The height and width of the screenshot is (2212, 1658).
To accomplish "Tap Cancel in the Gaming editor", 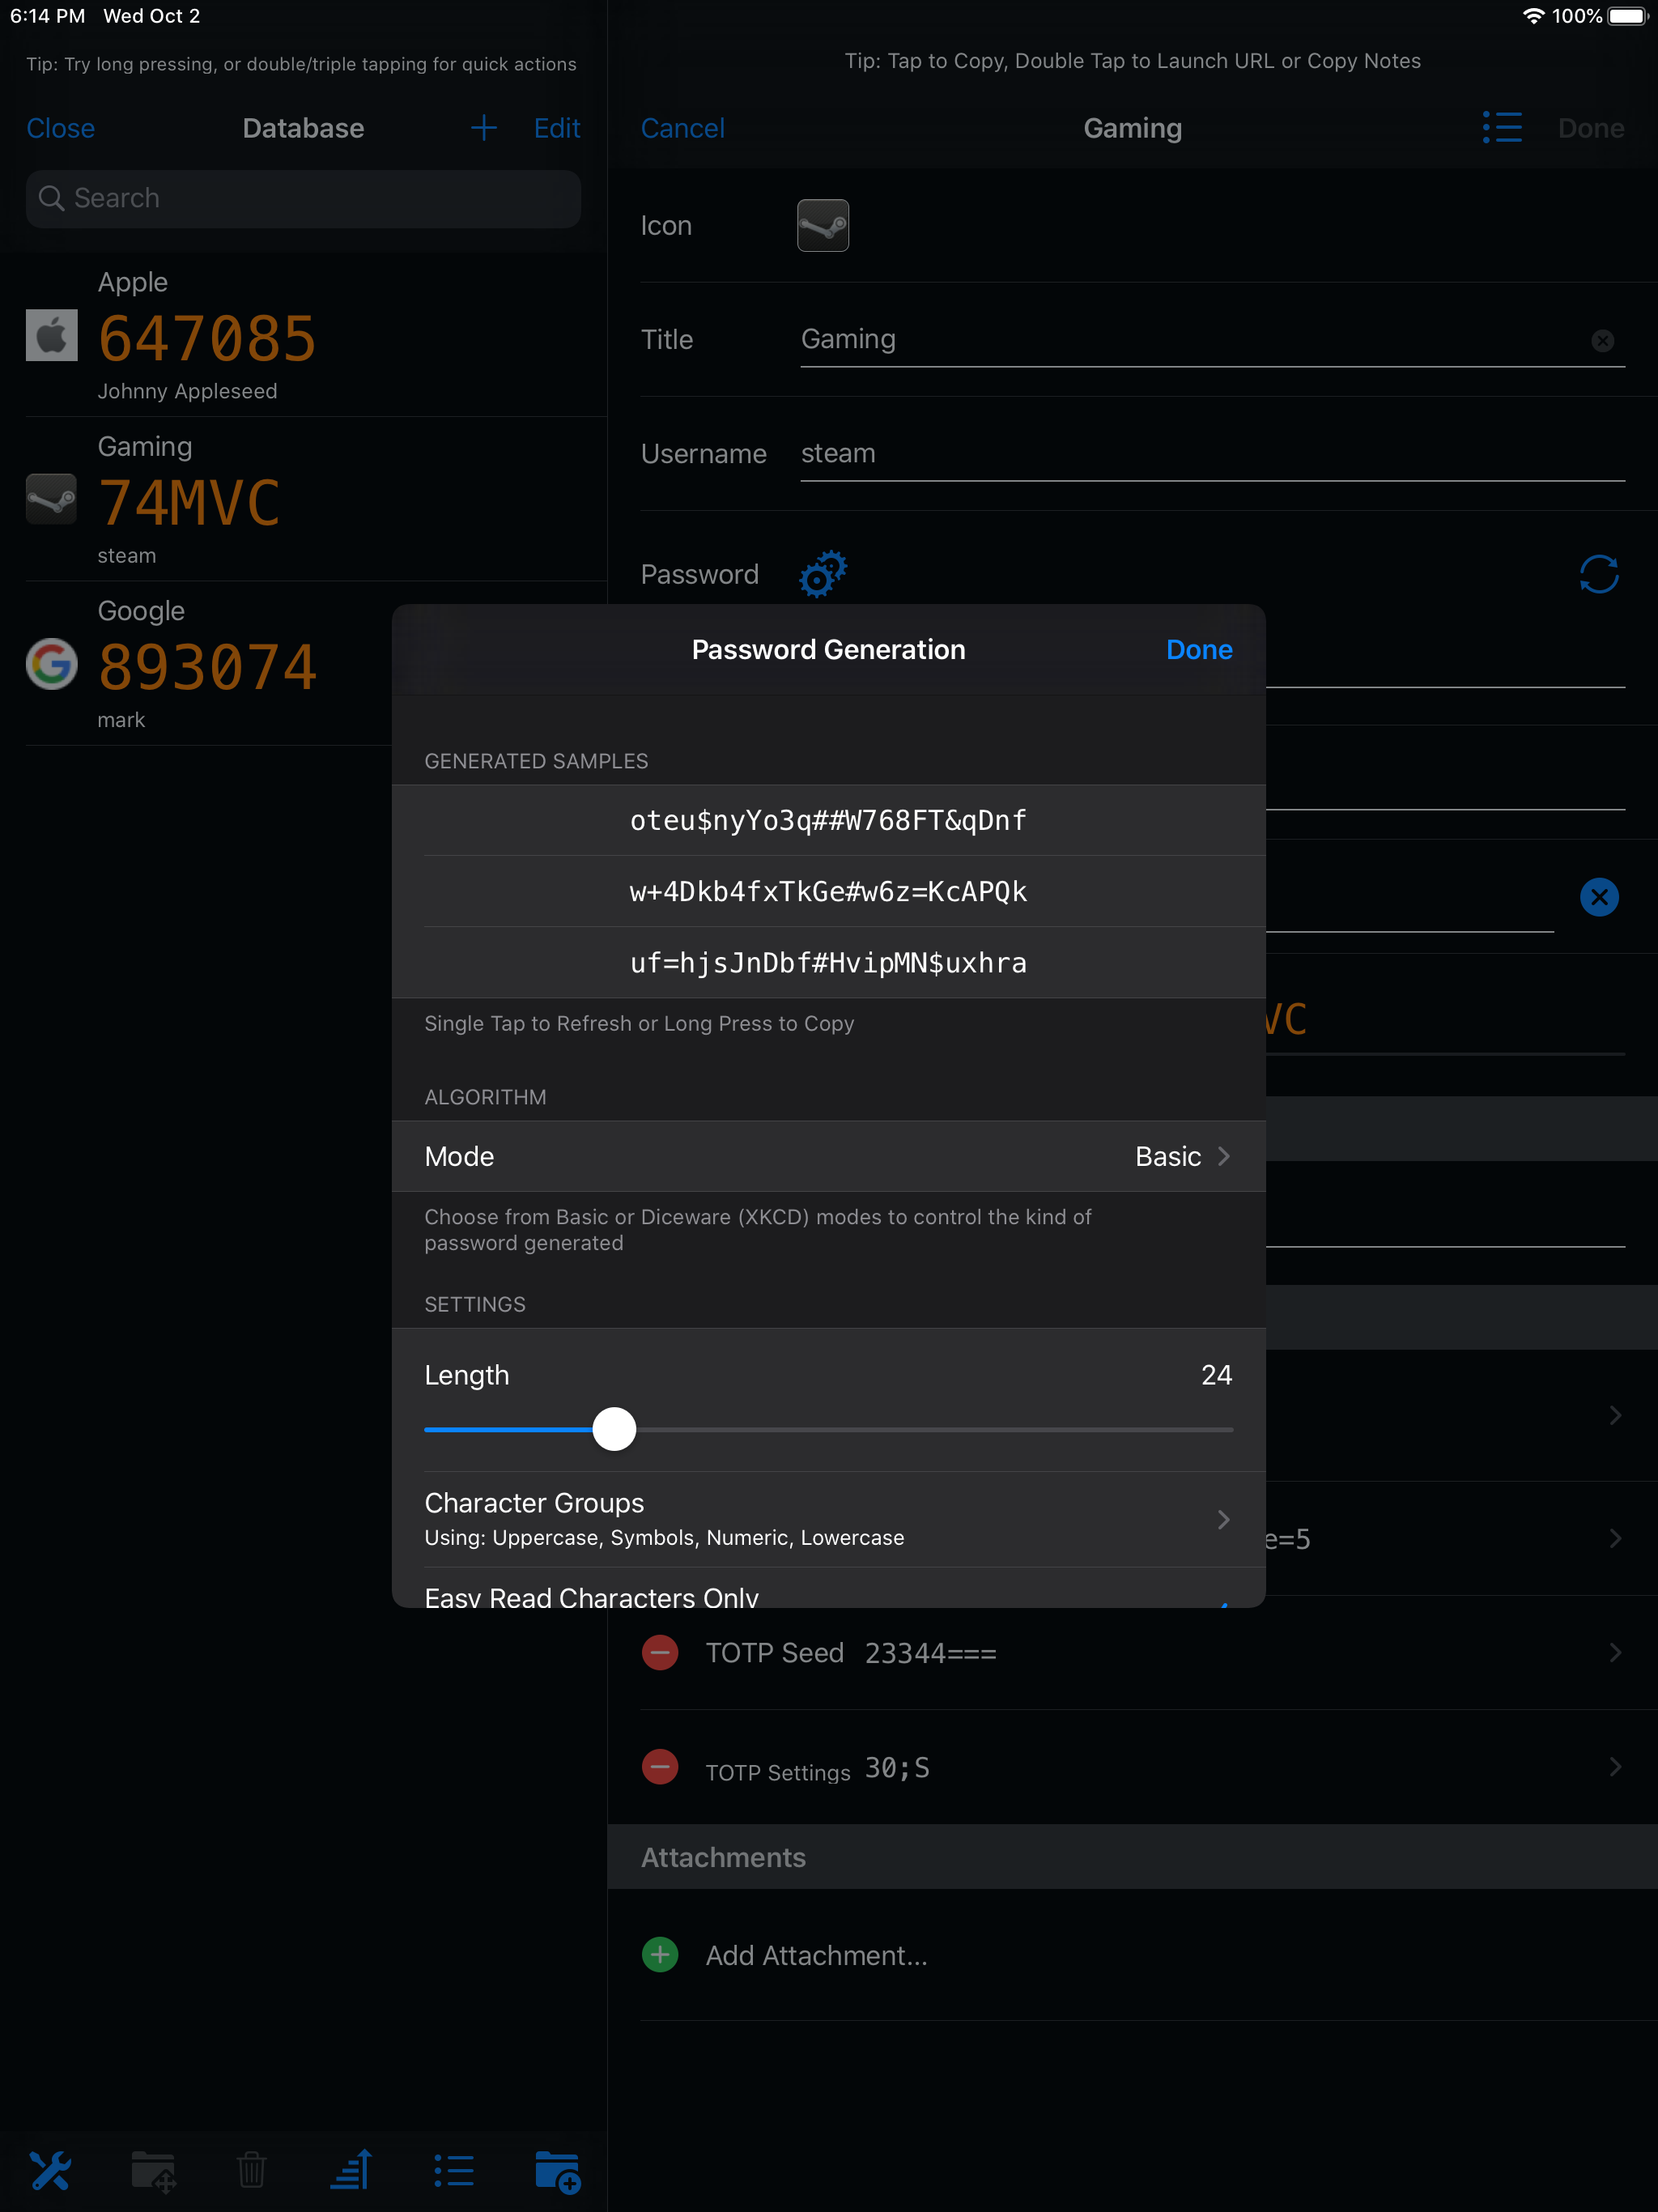I will tap(682, 128).
